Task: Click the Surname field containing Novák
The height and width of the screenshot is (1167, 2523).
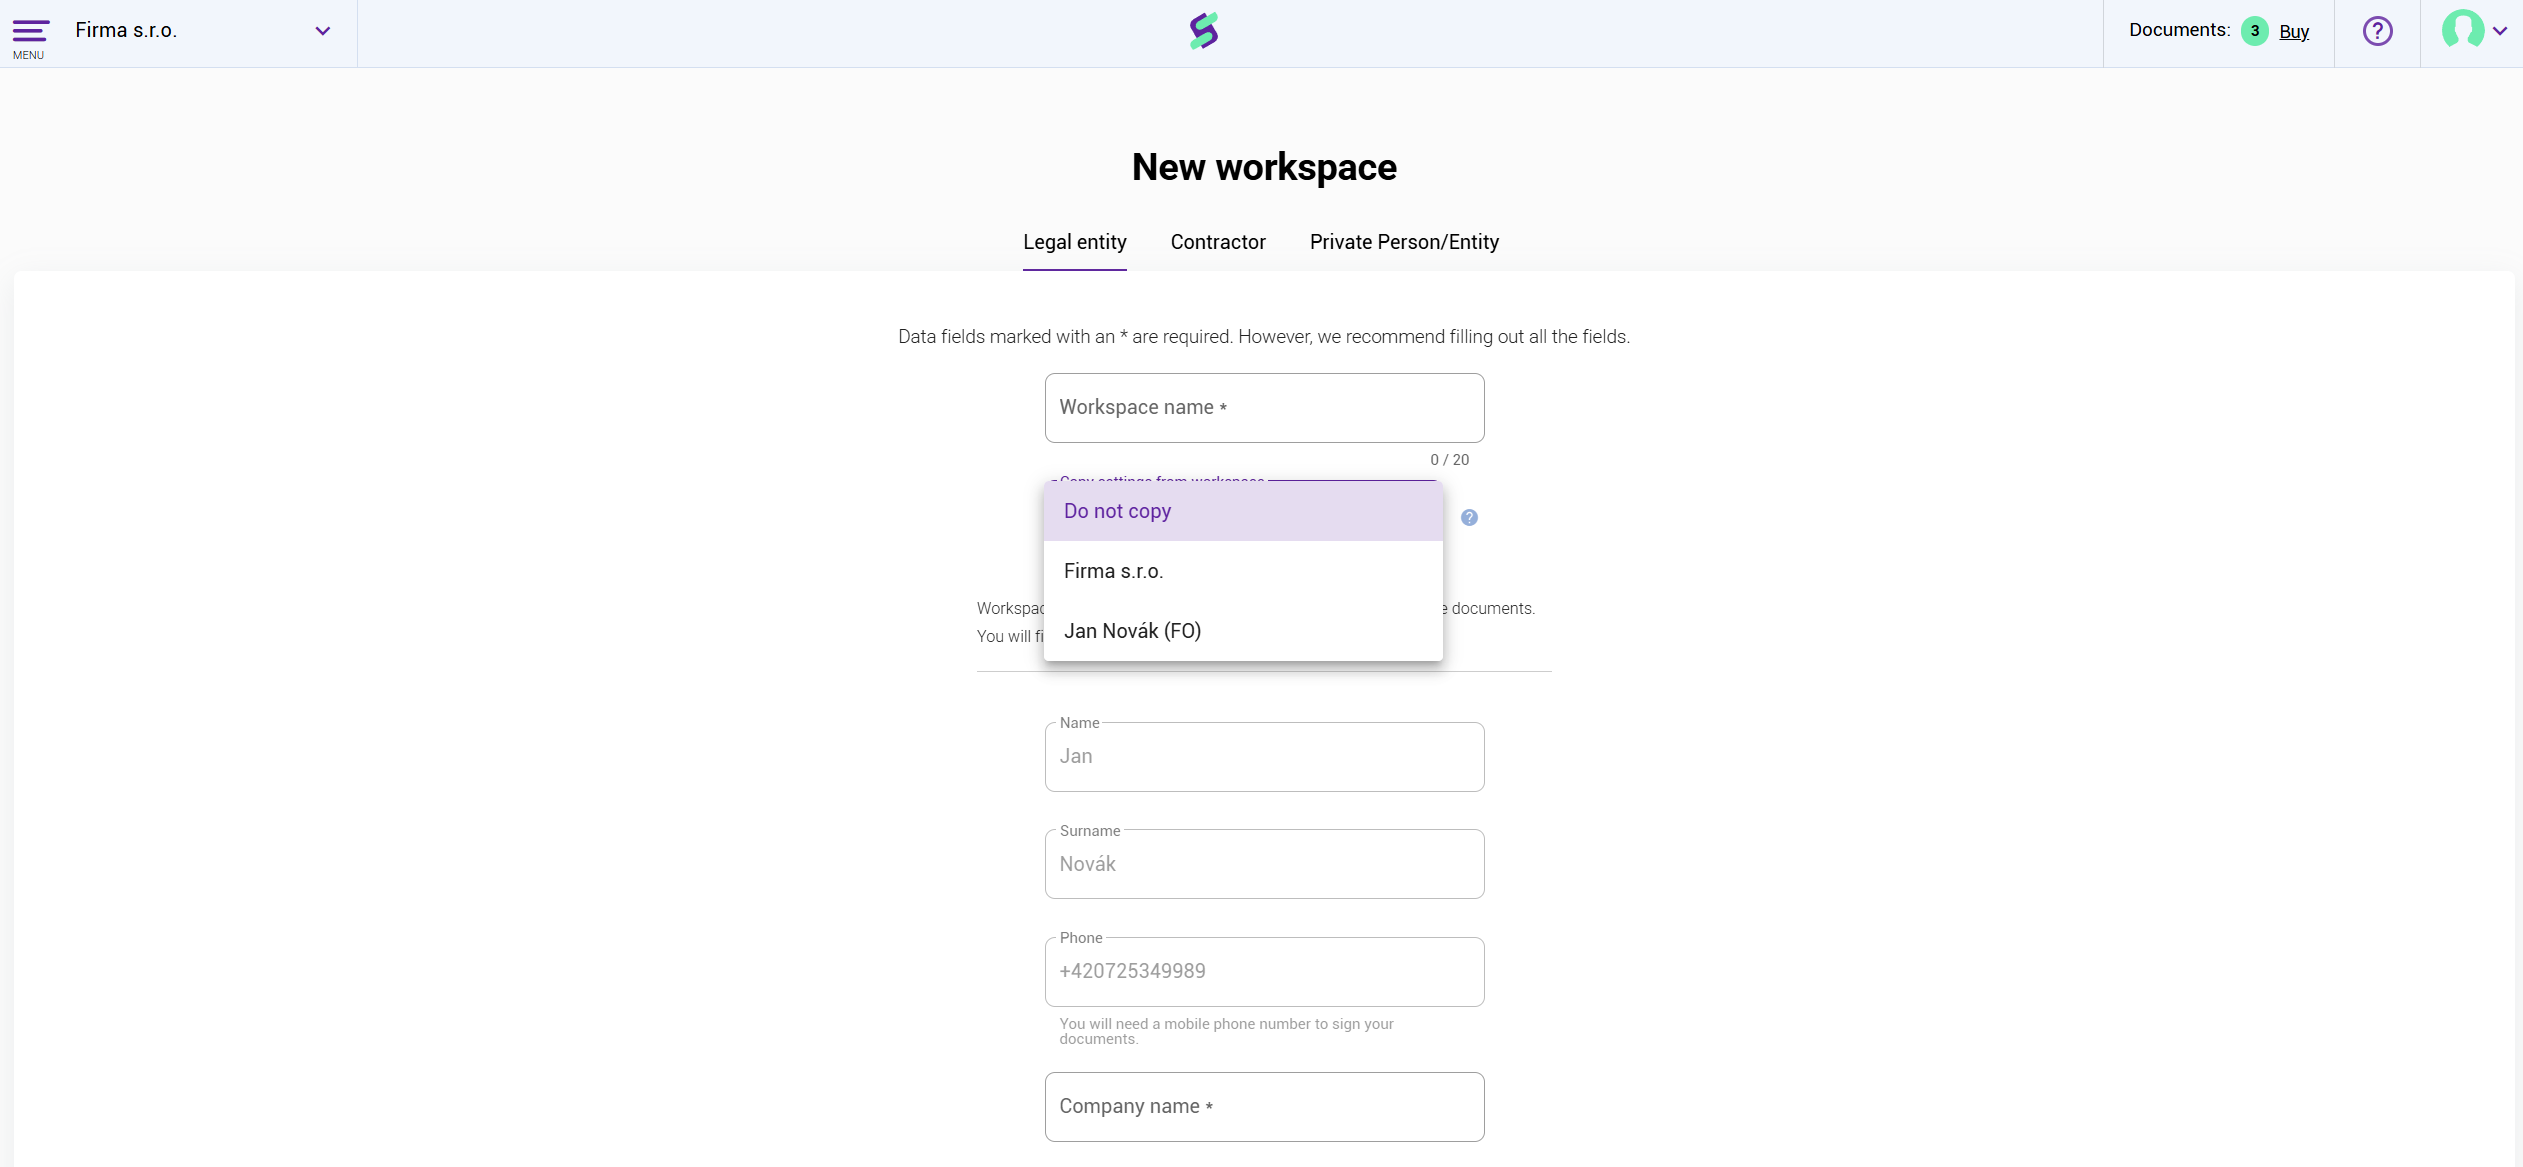Action: (x=1264, y=864)
